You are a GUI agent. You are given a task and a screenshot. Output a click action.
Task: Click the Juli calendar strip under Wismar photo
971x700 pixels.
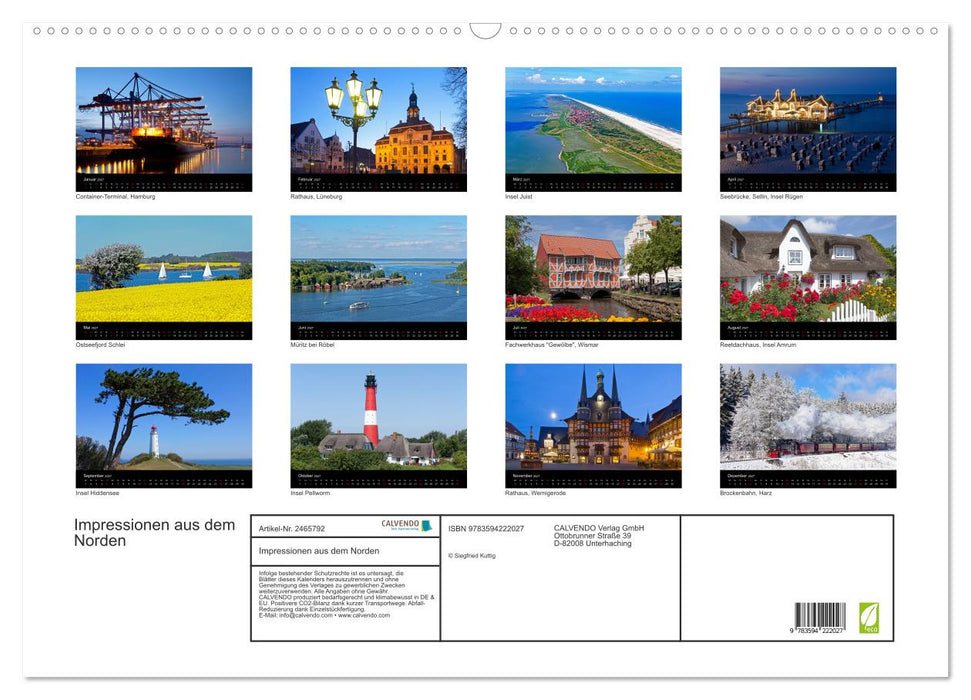point(593,331)
